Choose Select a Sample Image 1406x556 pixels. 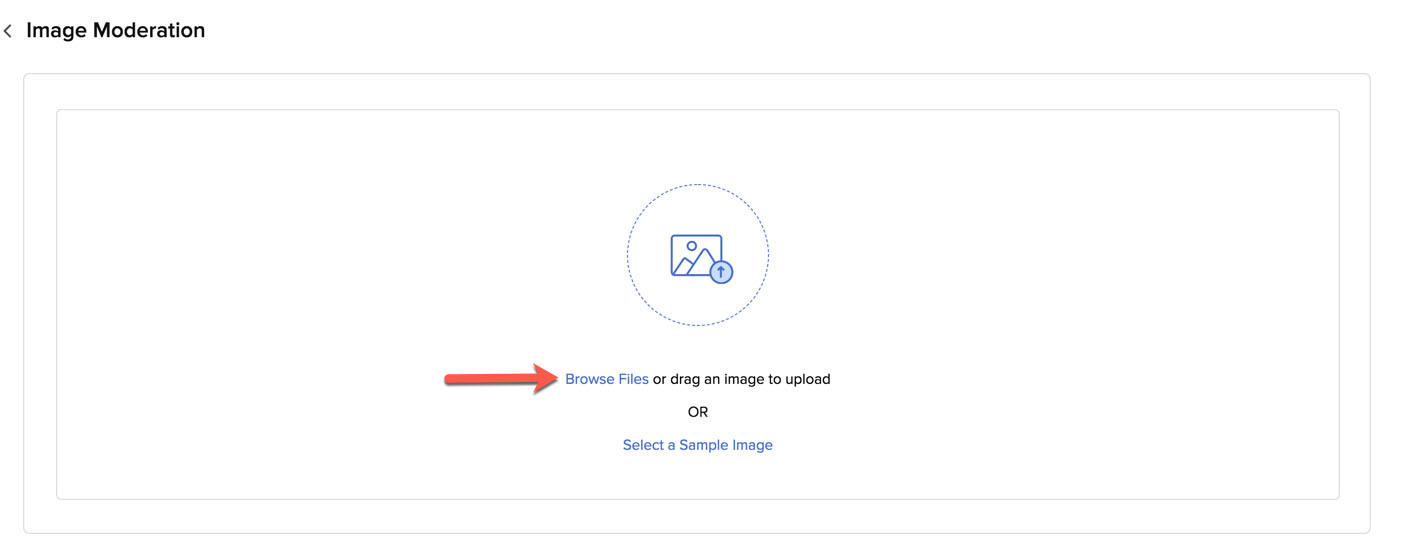(697, 445)
